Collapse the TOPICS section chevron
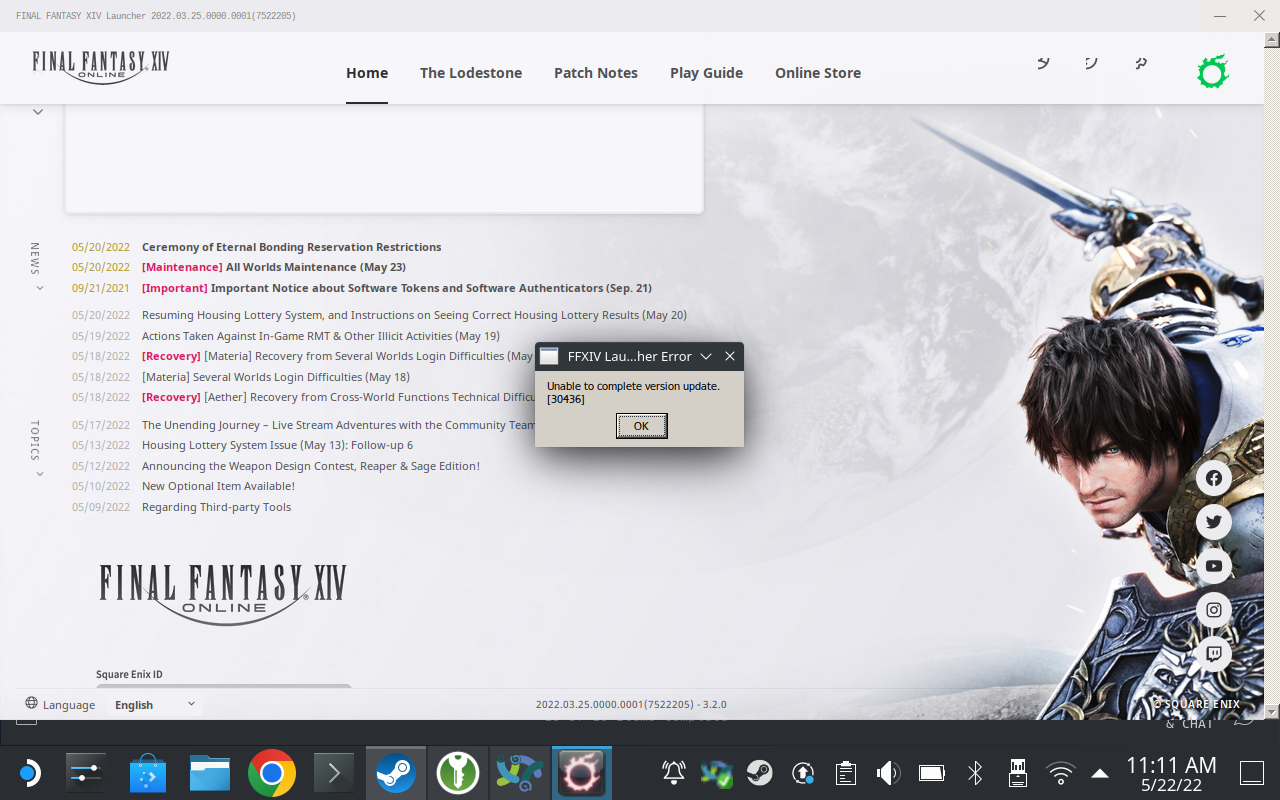 click(40, 474)
